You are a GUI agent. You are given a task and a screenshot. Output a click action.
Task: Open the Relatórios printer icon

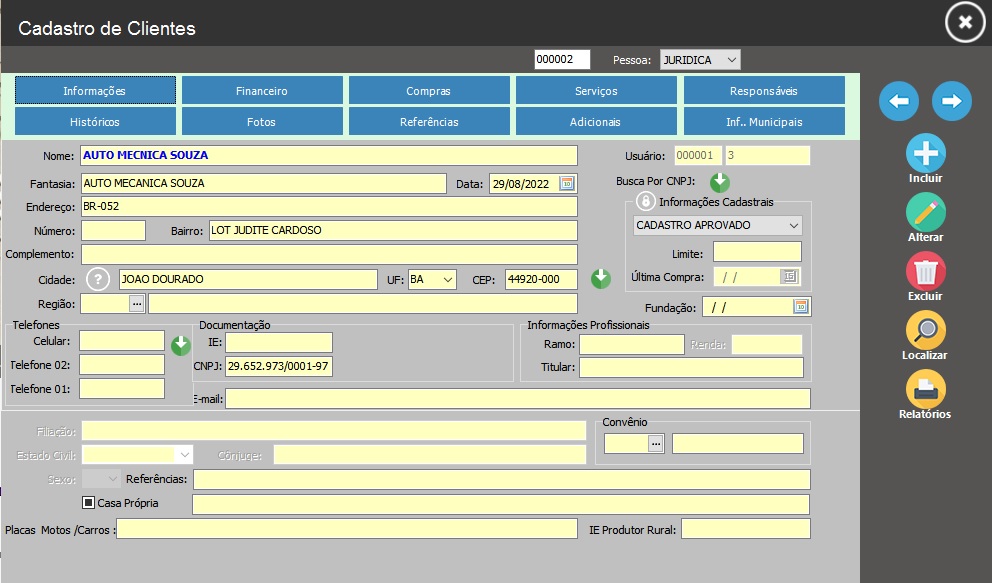coord(926,390)
